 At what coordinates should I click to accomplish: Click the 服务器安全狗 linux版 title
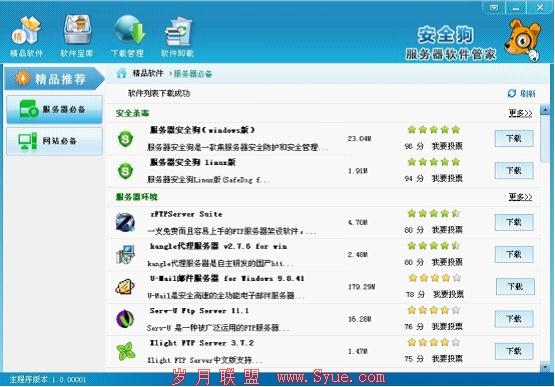pos(193,163)
